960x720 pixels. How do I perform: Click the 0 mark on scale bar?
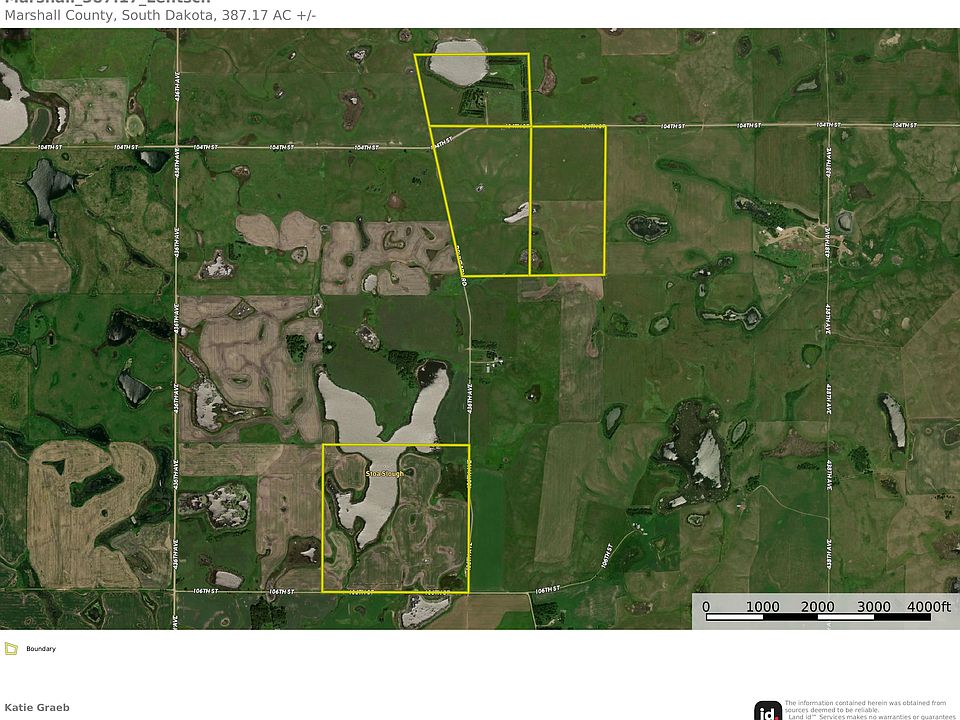706,606
